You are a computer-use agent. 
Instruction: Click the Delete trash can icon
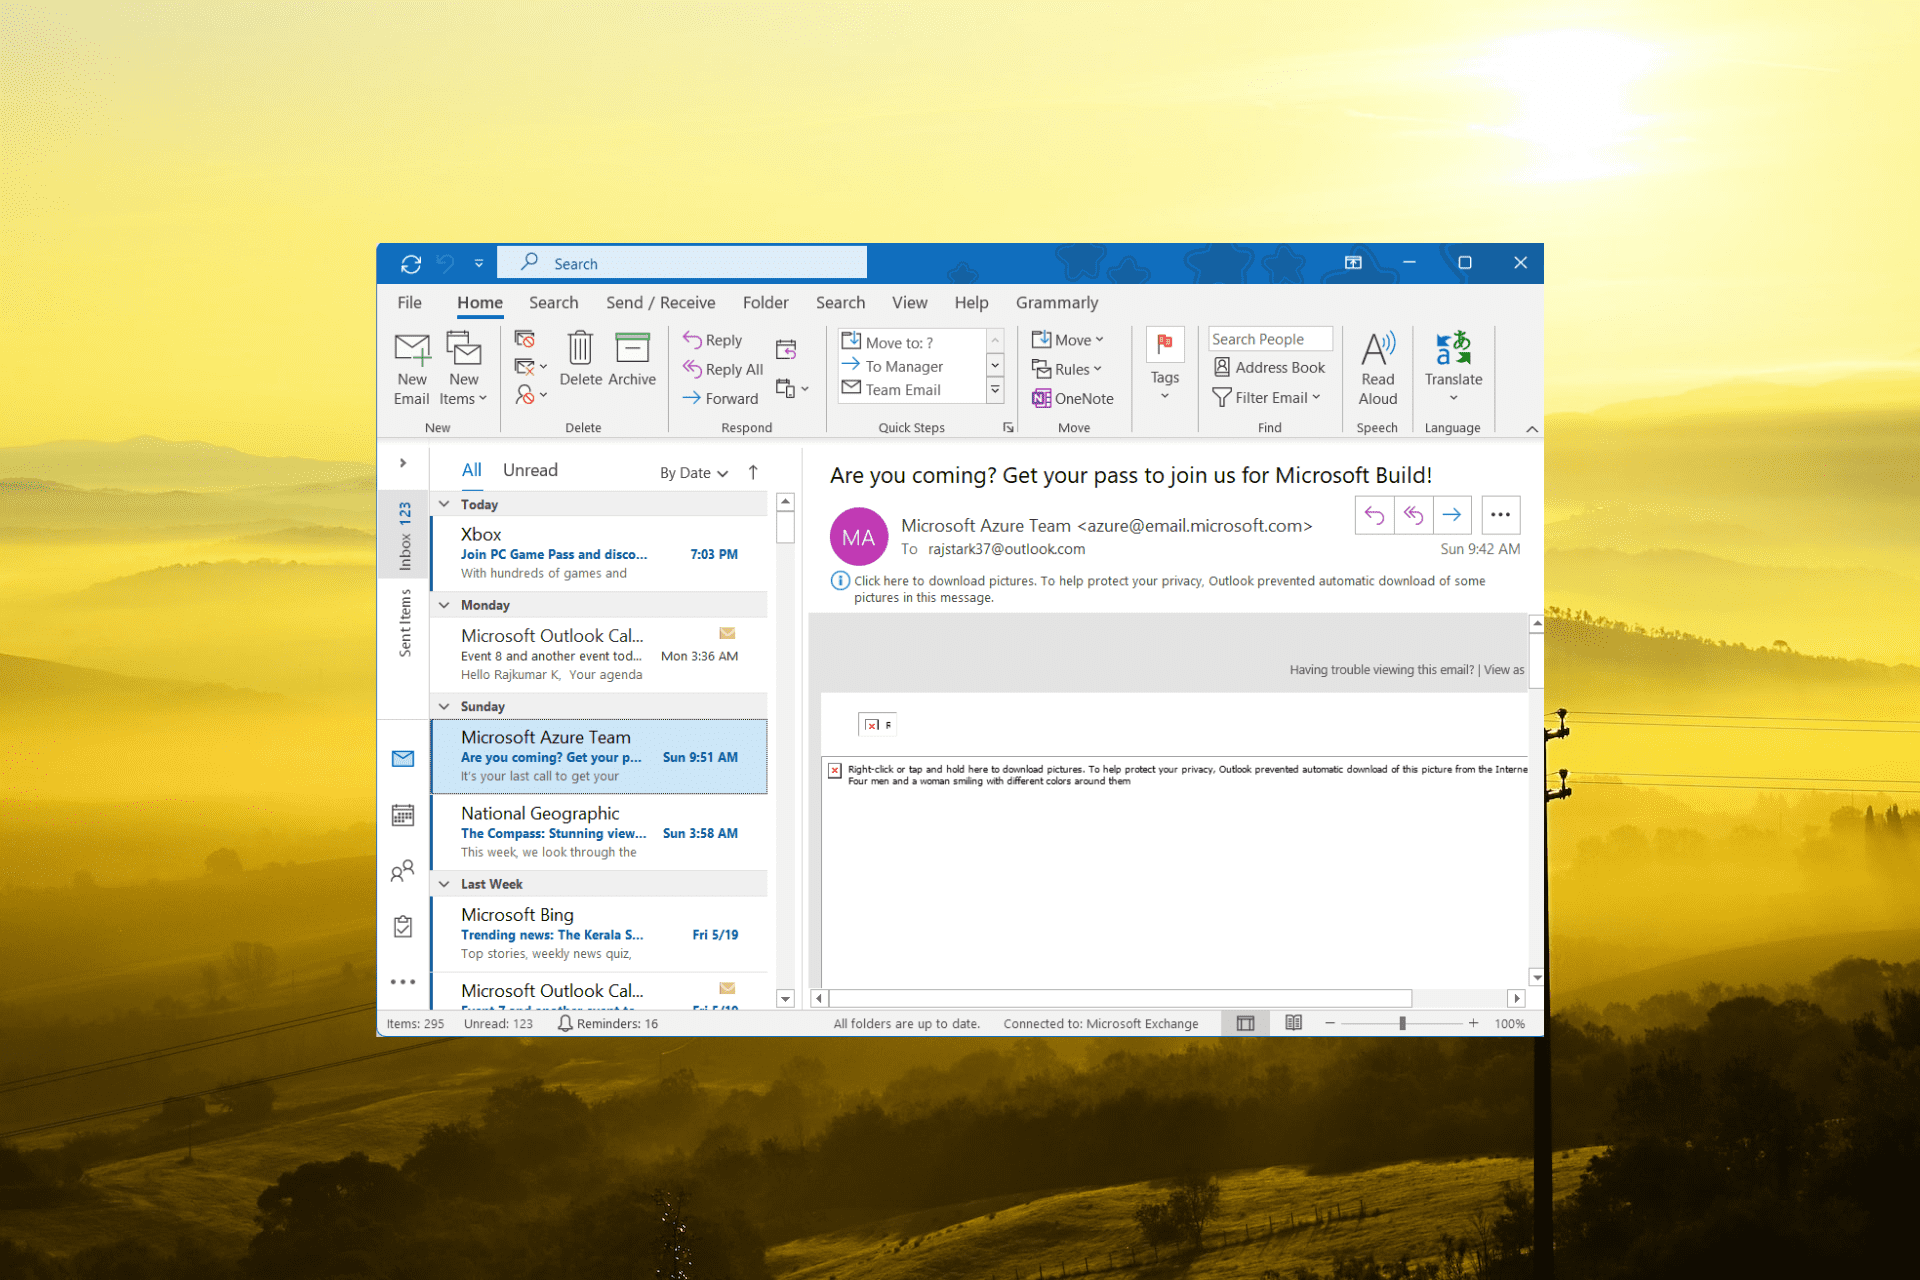point(580,348)
